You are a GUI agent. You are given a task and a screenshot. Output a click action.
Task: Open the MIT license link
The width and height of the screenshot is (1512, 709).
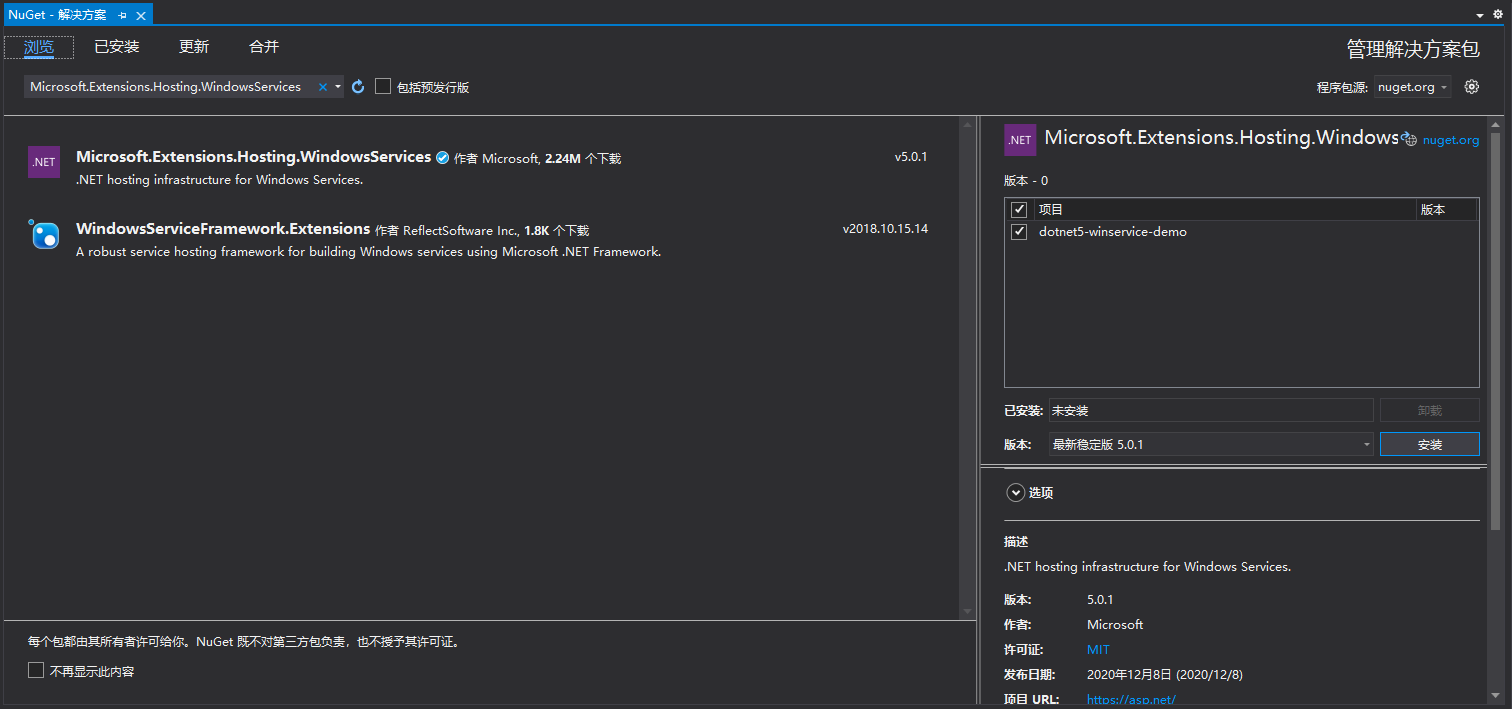point(1098,650)
